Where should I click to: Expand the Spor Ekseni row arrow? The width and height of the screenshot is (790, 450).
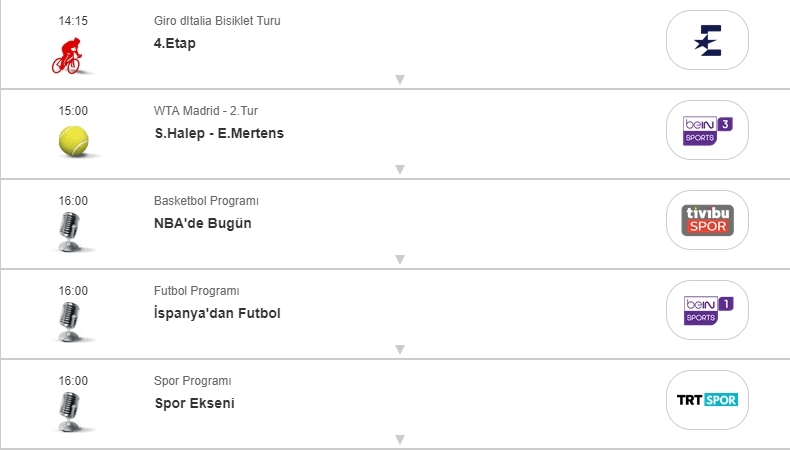(399, 439)
